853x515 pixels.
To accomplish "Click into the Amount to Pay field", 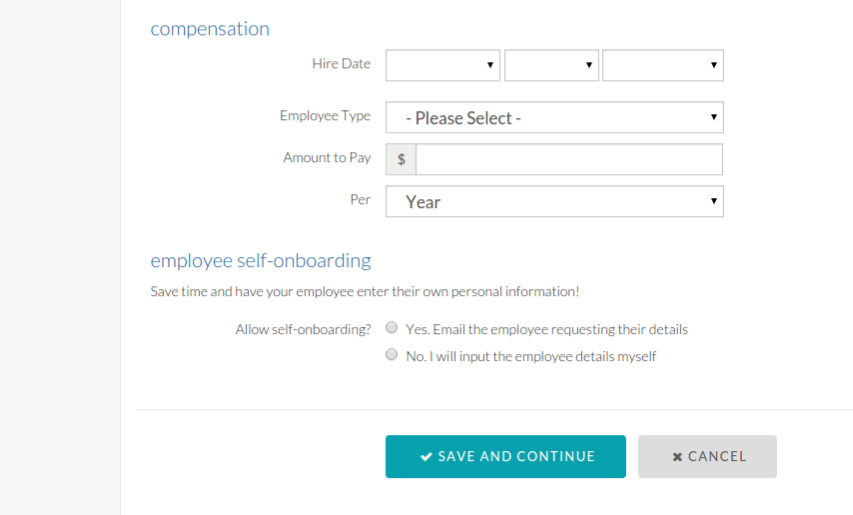I will coord(569,159).
